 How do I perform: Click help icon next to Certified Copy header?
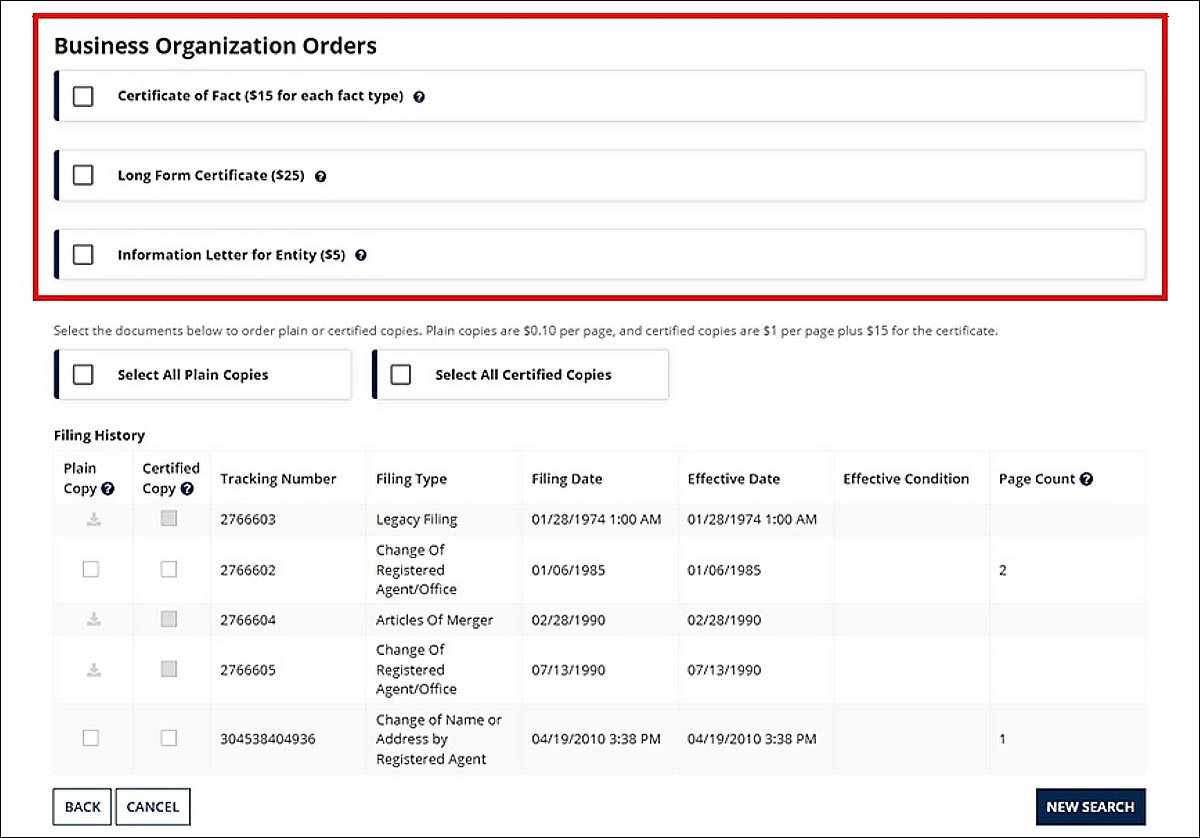187,489
